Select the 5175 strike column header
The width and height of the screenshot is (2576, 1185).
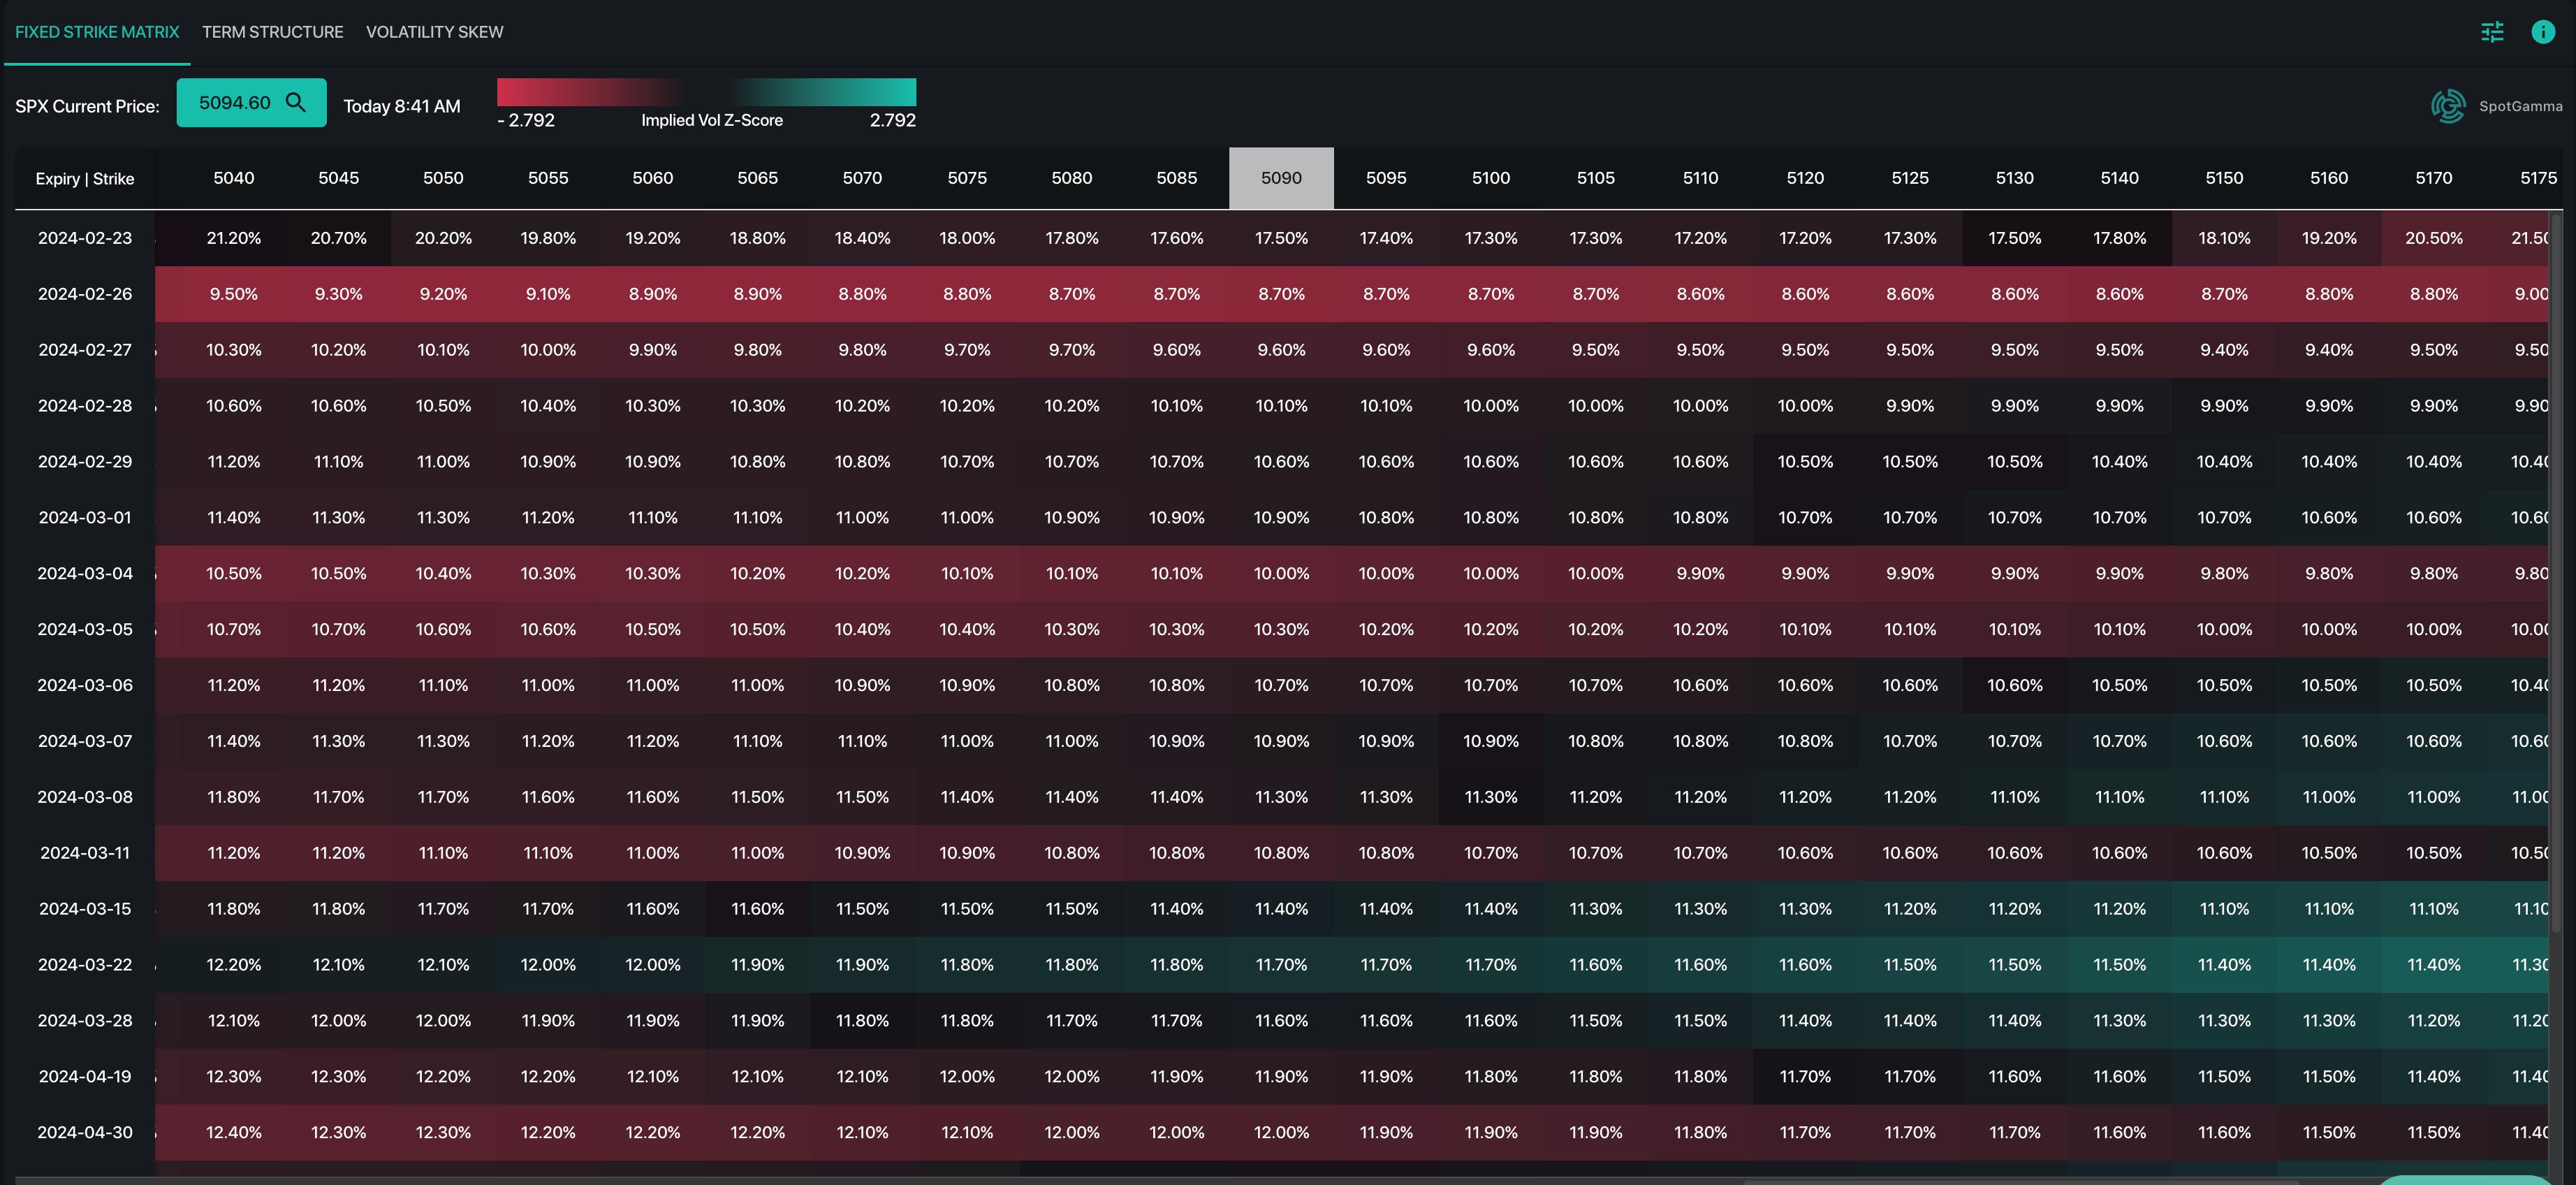point(2537,178)
